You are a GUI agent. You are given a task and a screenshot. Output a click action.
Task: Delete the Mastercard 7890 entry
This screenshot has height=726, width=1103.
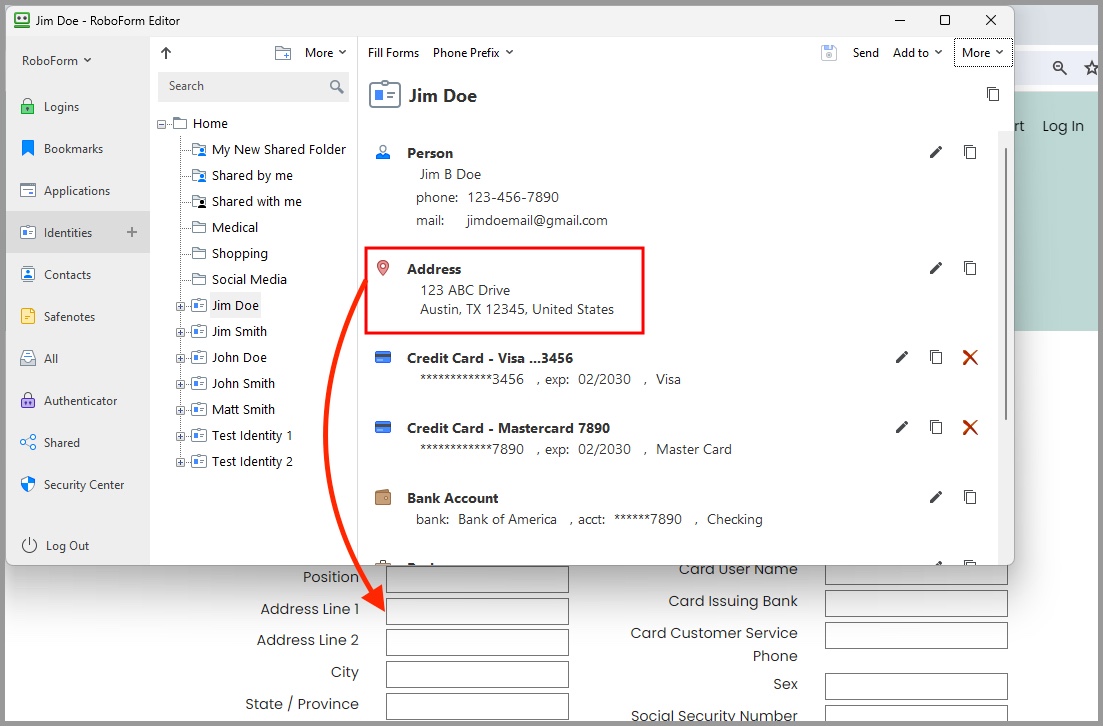970,427
